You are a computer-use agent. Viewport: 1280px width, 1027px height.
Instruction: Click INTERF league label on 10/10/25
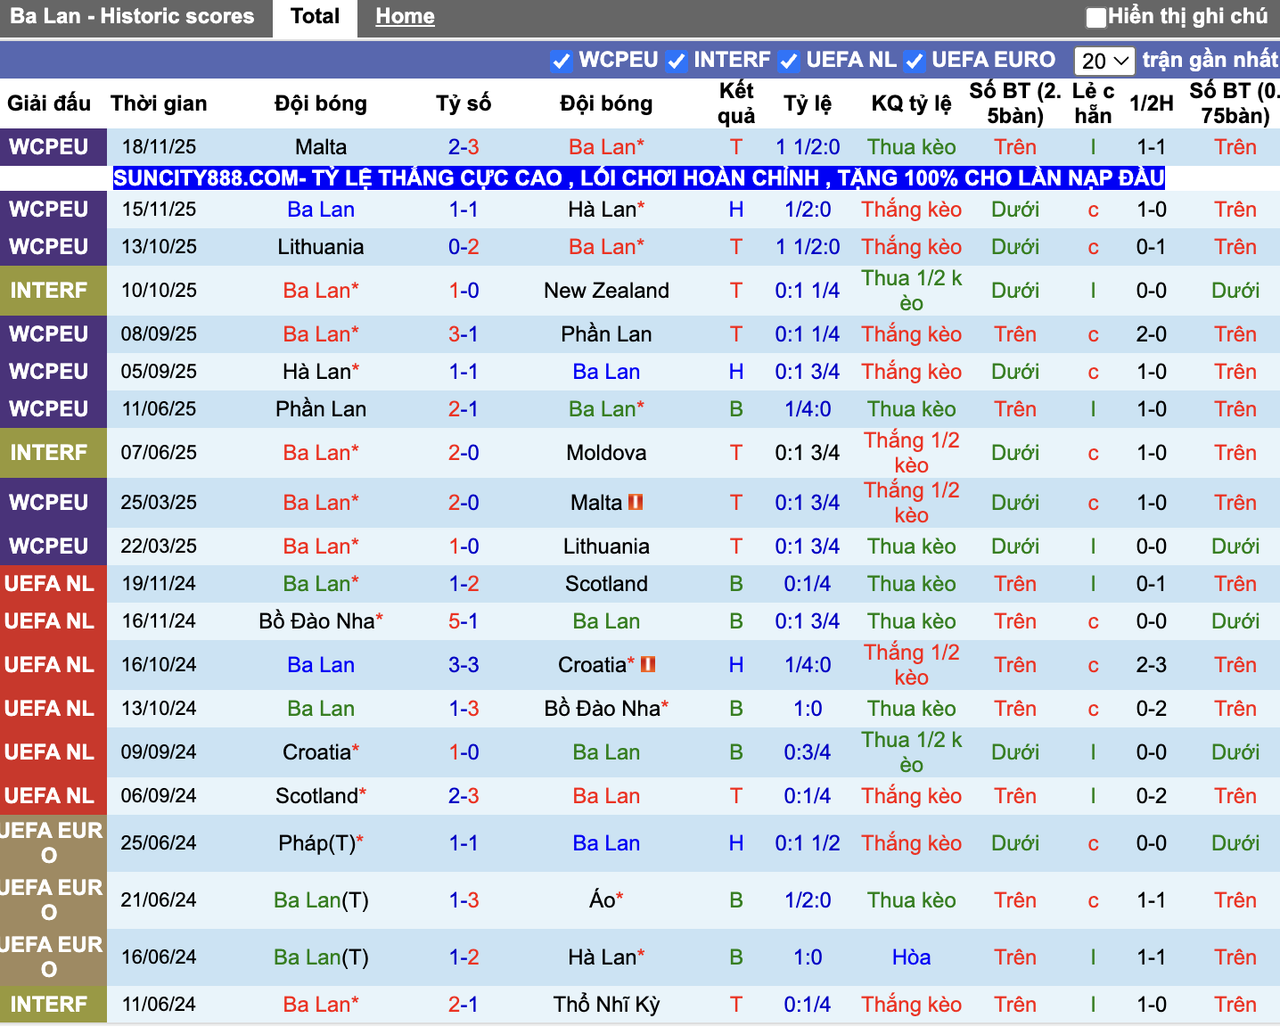pos(49,291)
